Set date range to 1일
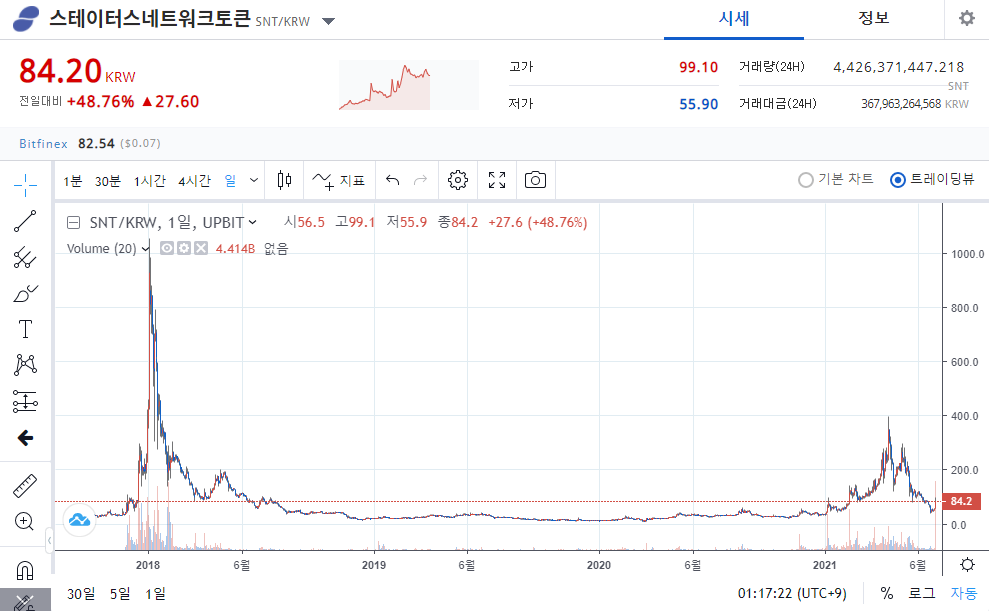Screen dimensions: 989x611 point(155,594)
